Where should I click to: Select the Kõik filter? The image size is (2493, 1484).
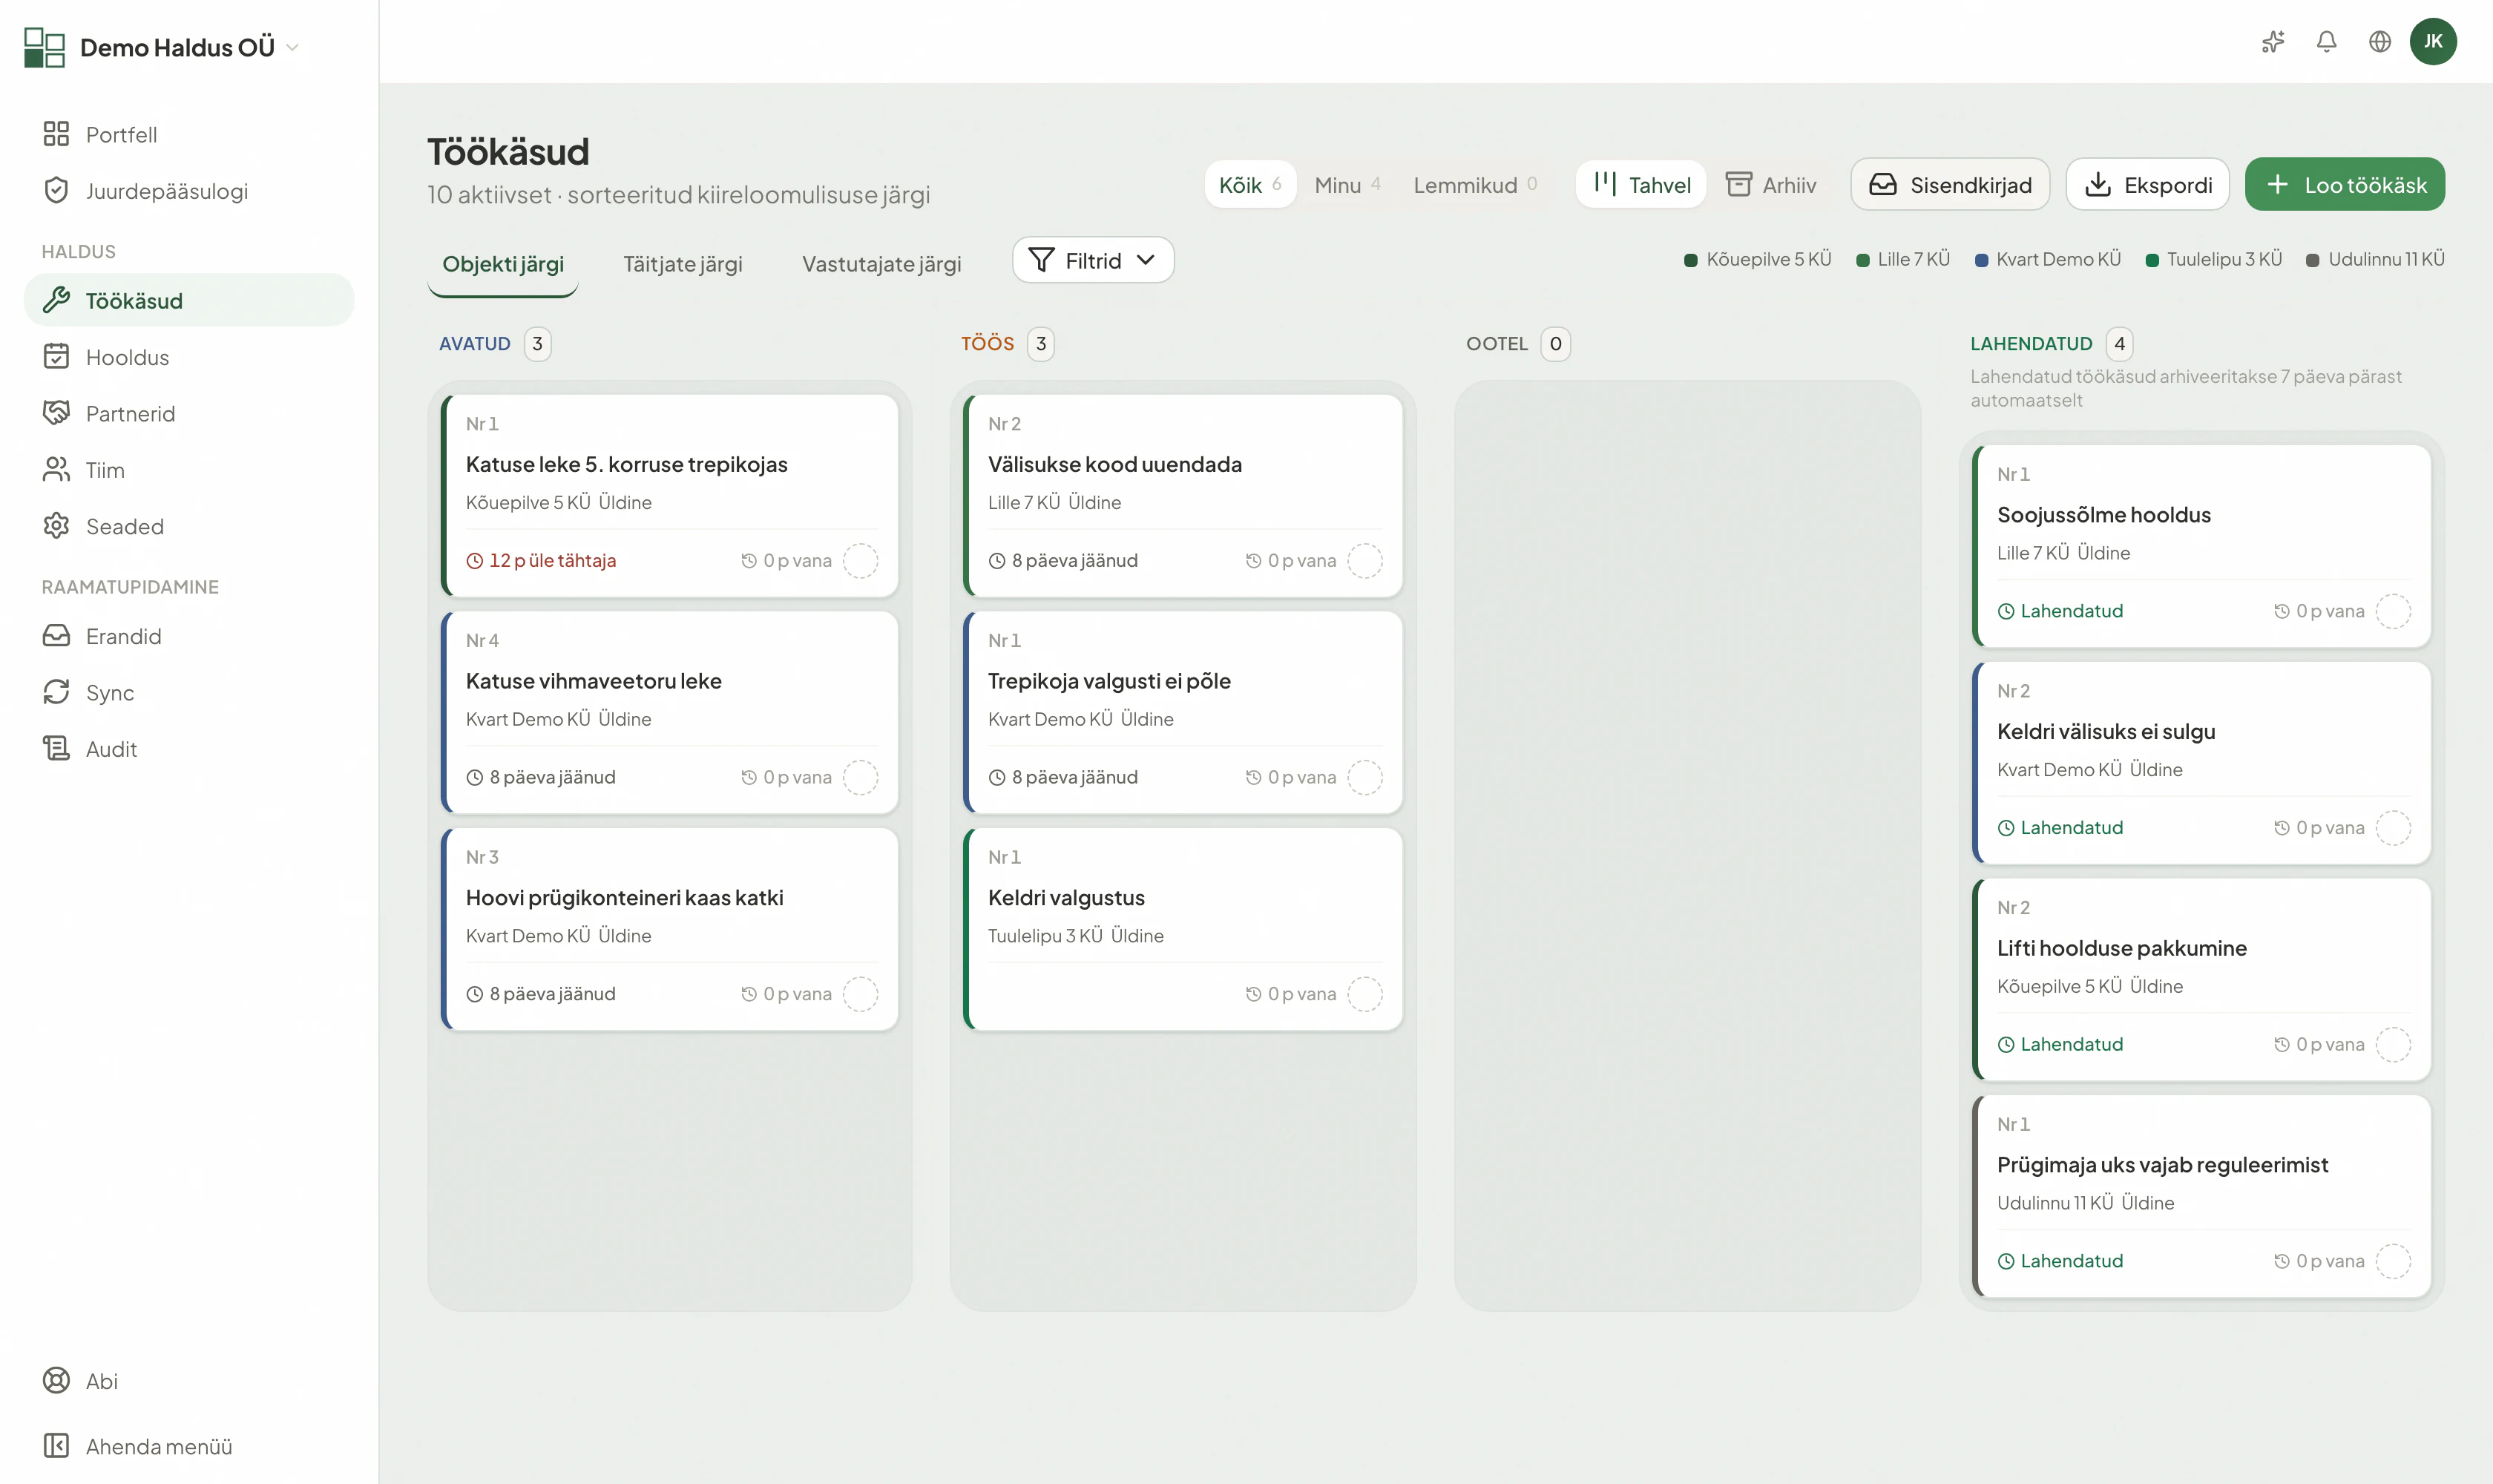[x=1250, y=184]
